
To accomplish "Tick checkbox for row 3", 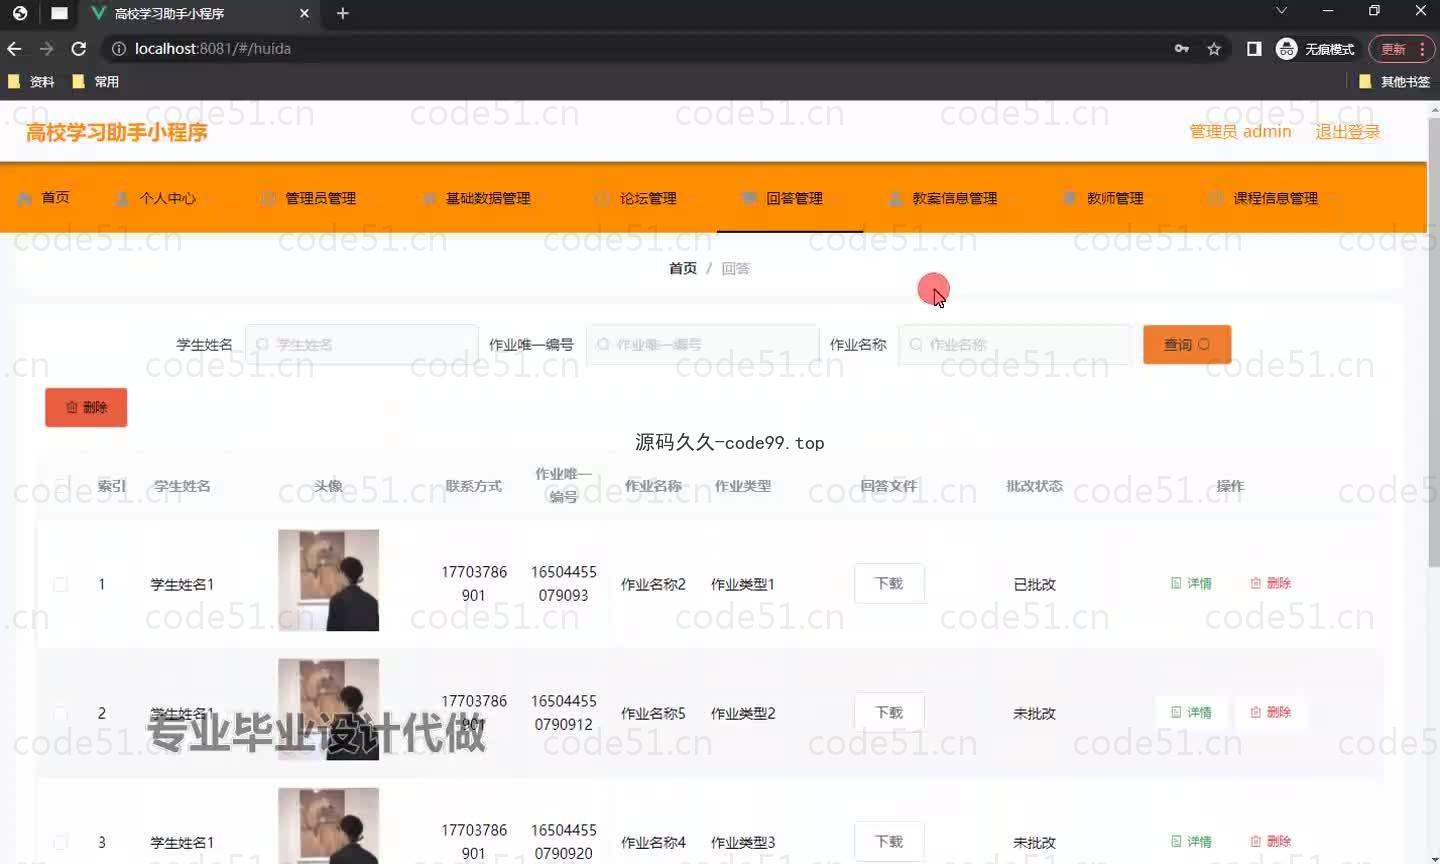I will (x=60, y=842).
